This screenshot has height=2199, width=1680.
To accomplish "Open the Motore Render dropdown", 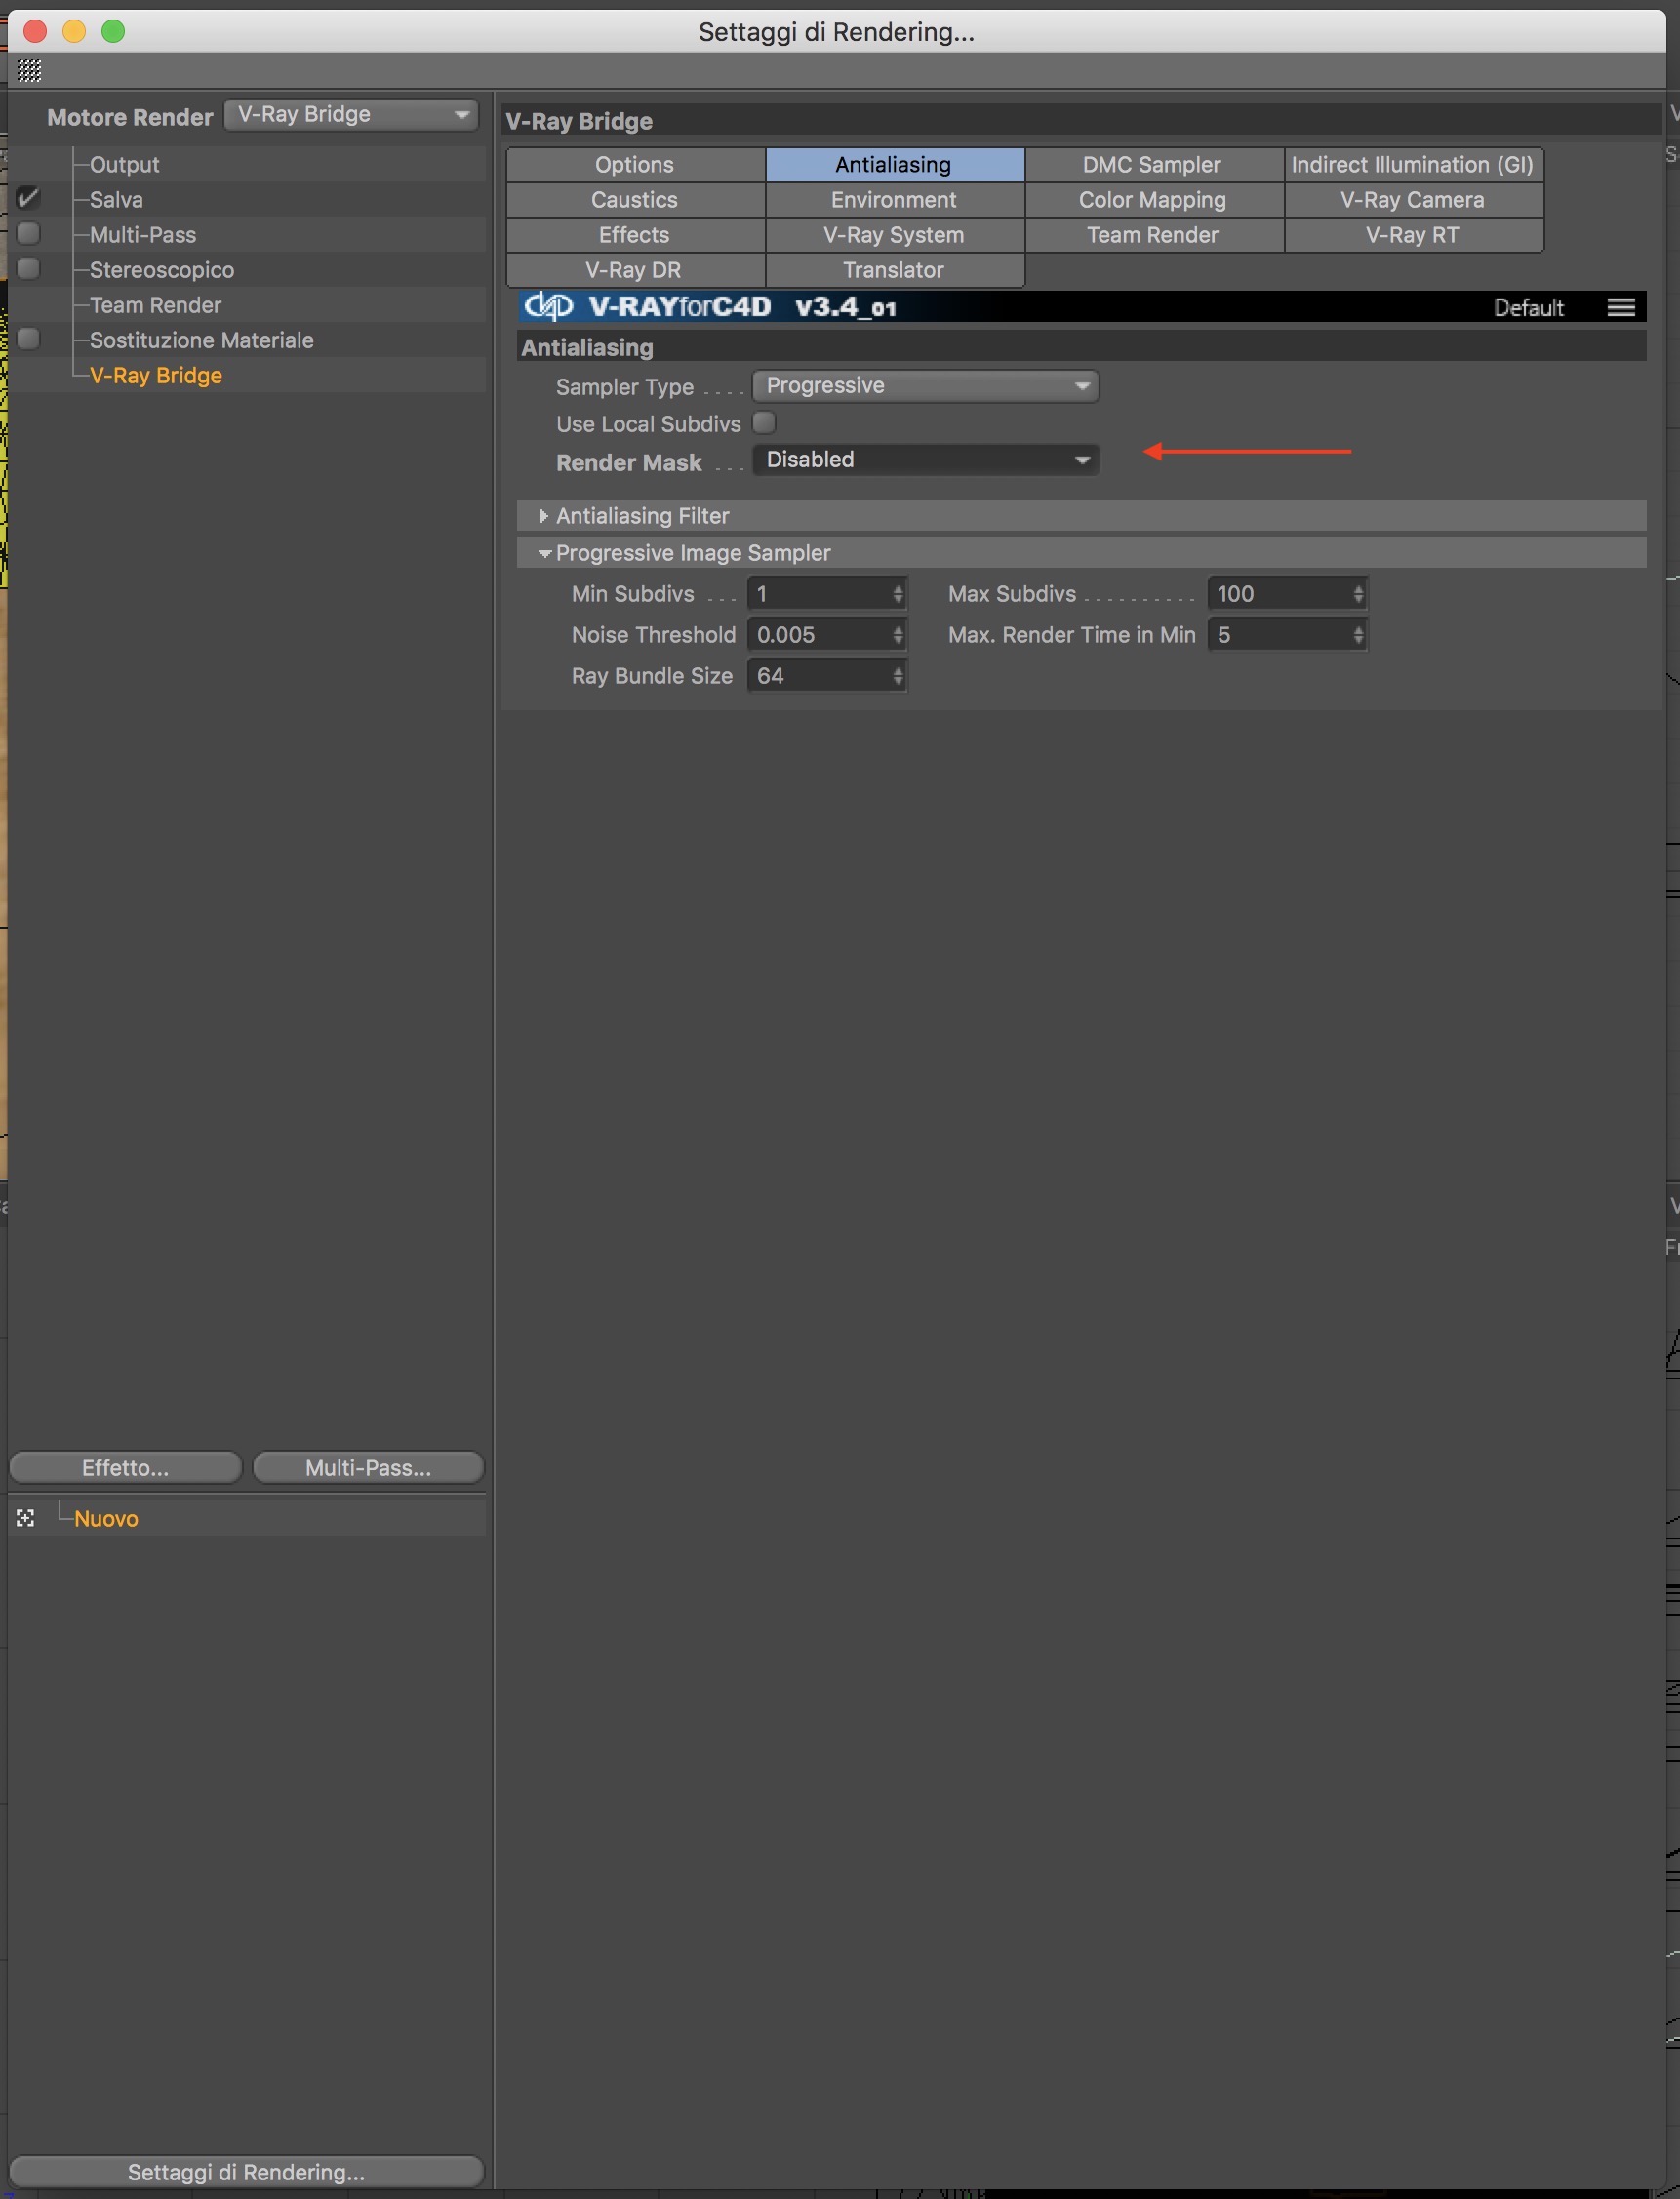I will click(x=350, y=115).
